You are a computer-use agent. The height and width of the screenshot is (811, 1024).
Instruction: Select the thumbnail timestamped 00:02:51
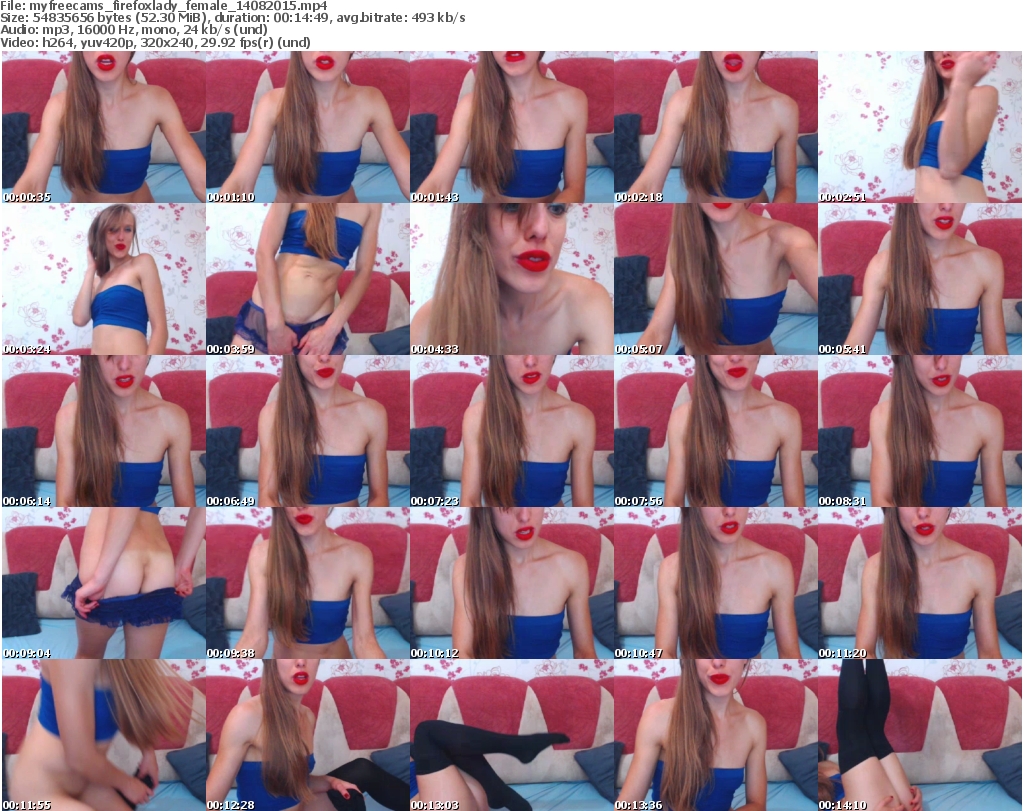[x=920, y=127]
